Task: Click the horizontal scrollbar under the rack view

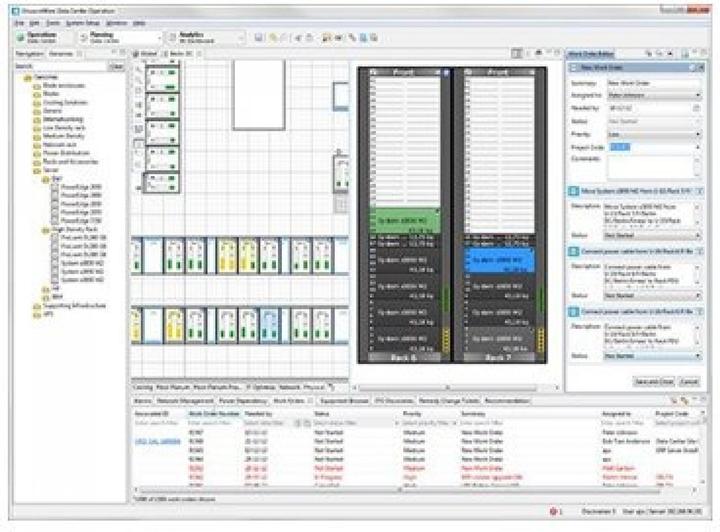Action: tap(448, 388)
